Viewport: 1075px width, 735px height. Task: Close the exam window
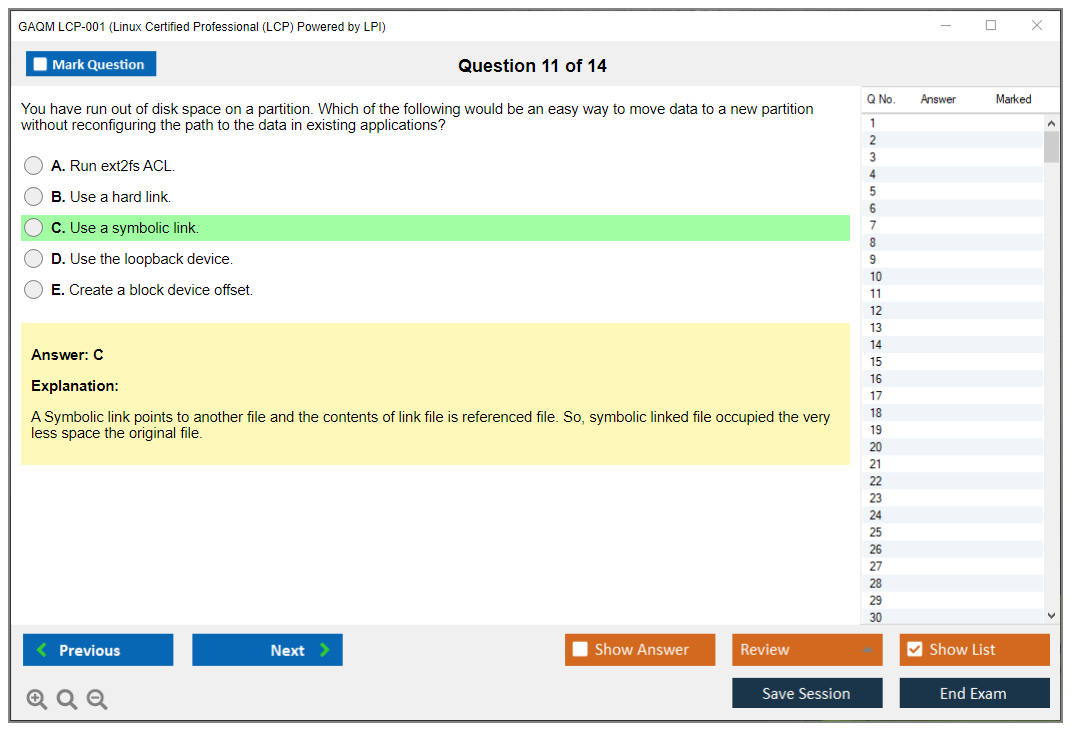pyautogui.click(x=1037, y=26)
